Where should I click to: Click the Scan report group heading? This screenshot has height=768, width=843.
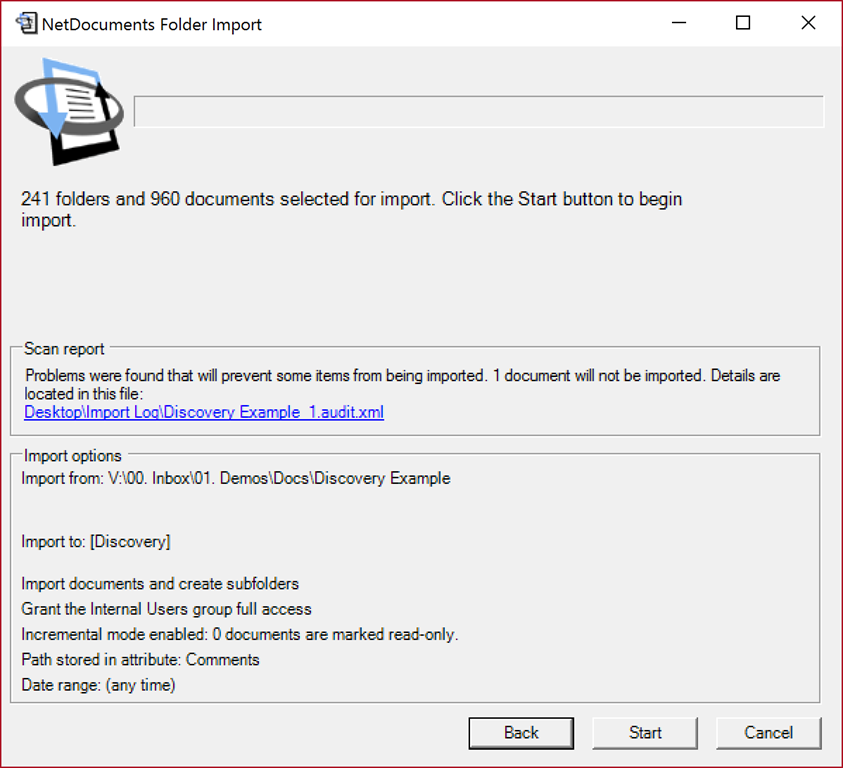click(64, 349)
